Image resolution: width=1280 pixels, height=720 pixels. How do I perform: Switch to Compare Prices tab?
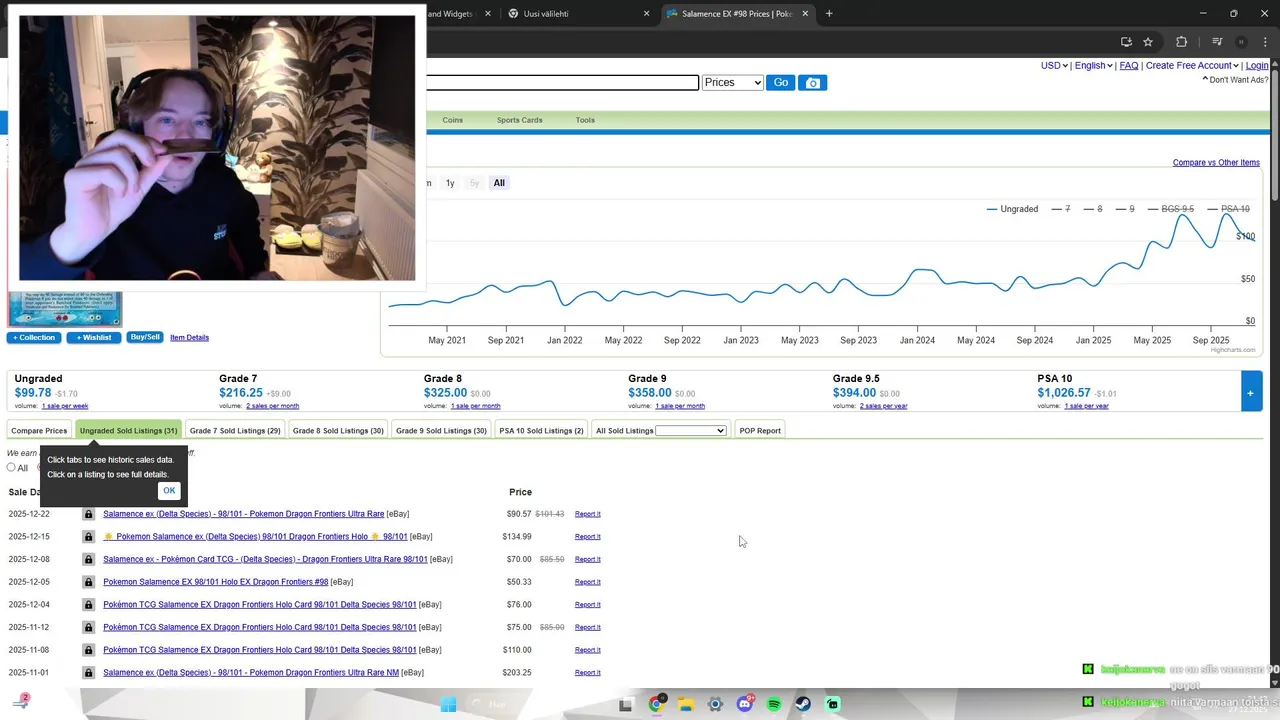39,431
